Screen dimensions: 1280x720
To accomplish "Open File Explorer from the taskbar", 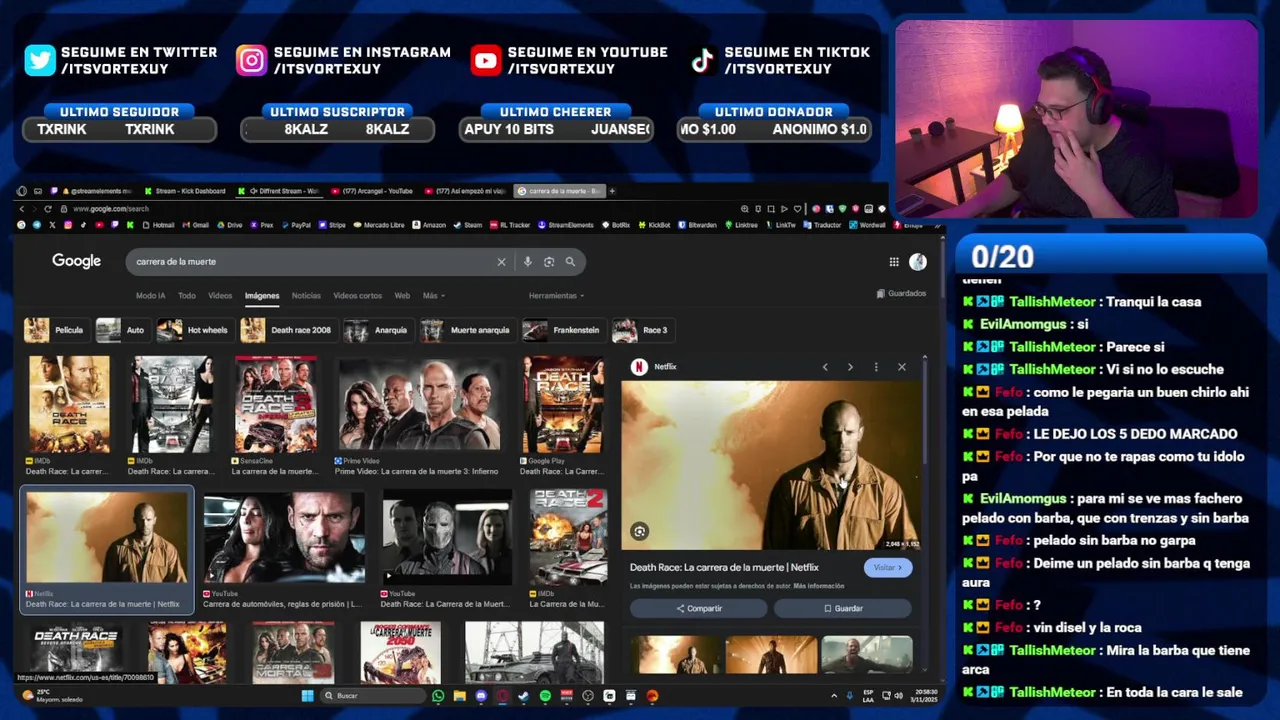I will (x=459, y=696).
